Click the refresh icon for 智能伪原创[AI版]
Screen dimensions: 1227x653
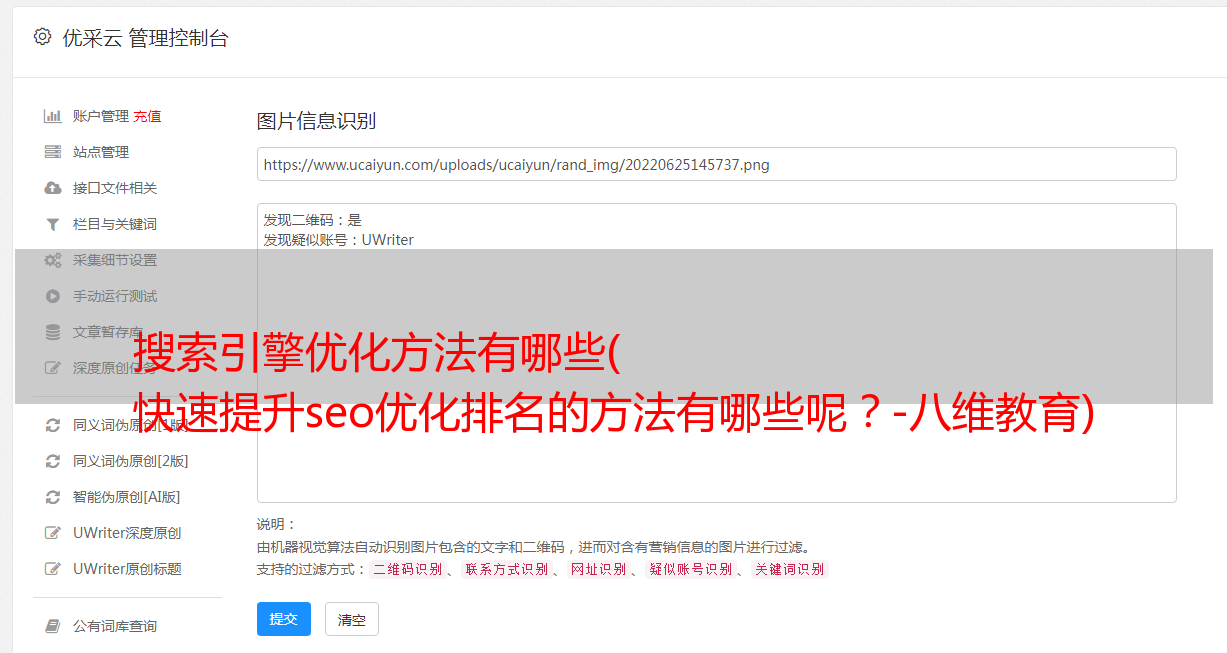click(x=53, y=497)
